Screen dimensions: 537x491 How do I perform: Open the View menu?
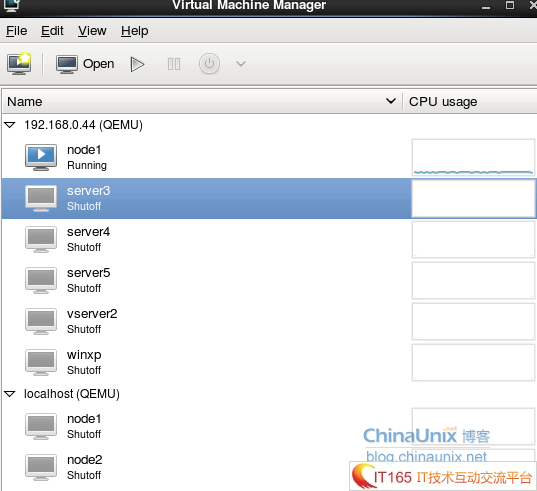[x=92, y=31]
